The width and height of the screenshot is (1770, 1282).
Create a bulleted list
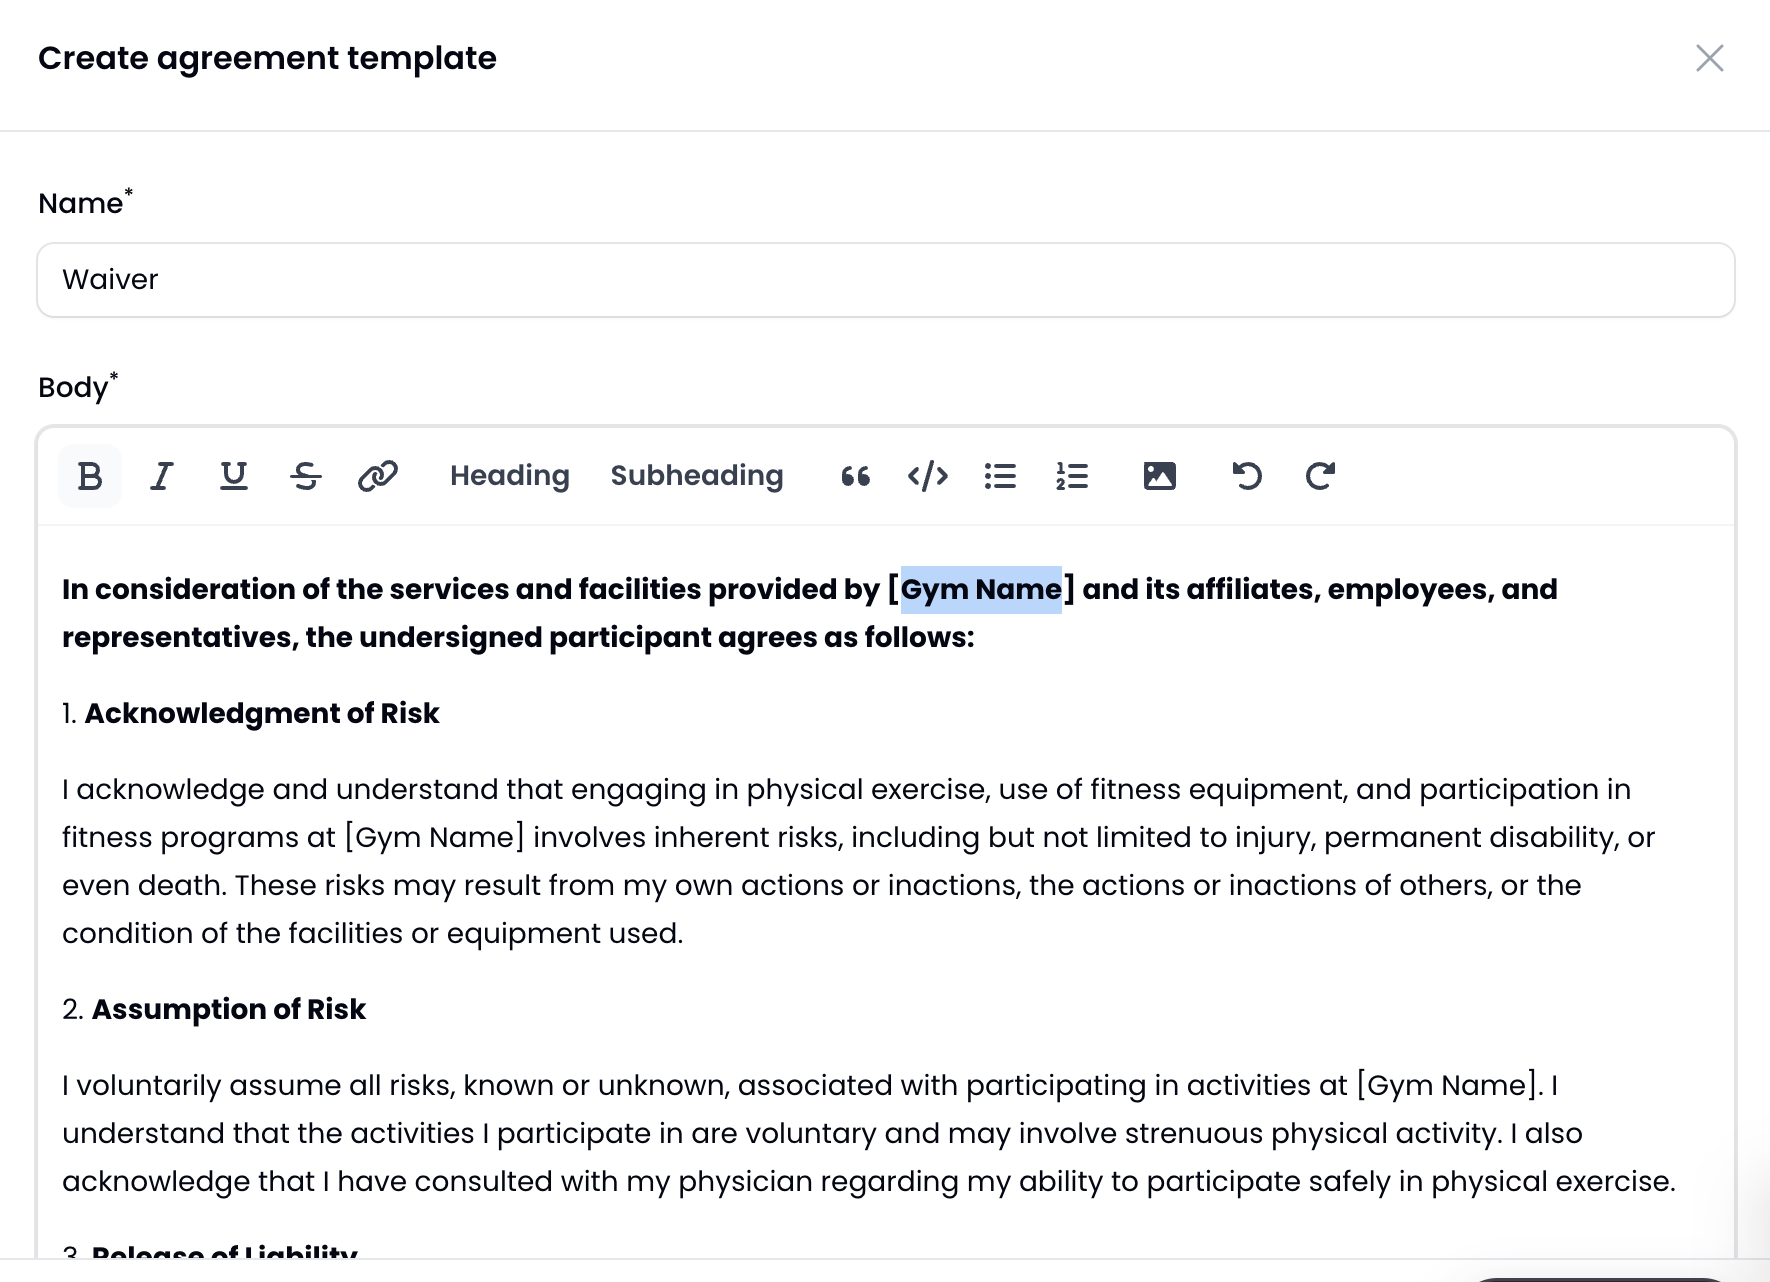[x=1000, y=476]
